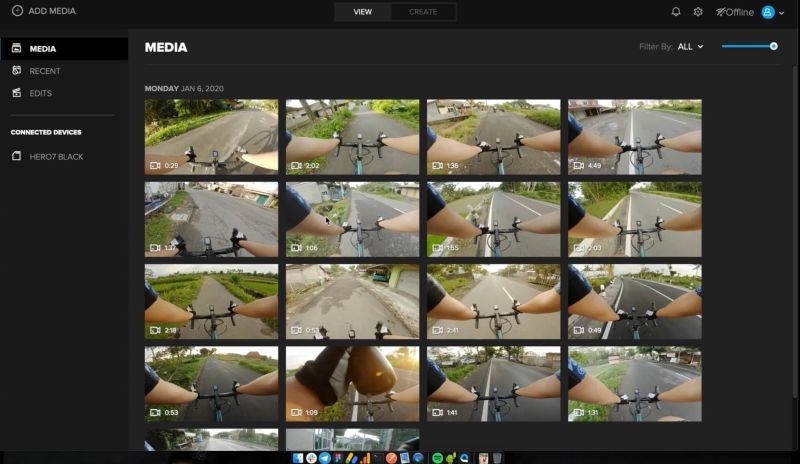Open settings via the gear icon
The height and width of the screenshot is (464, 800).
point(698,11)
